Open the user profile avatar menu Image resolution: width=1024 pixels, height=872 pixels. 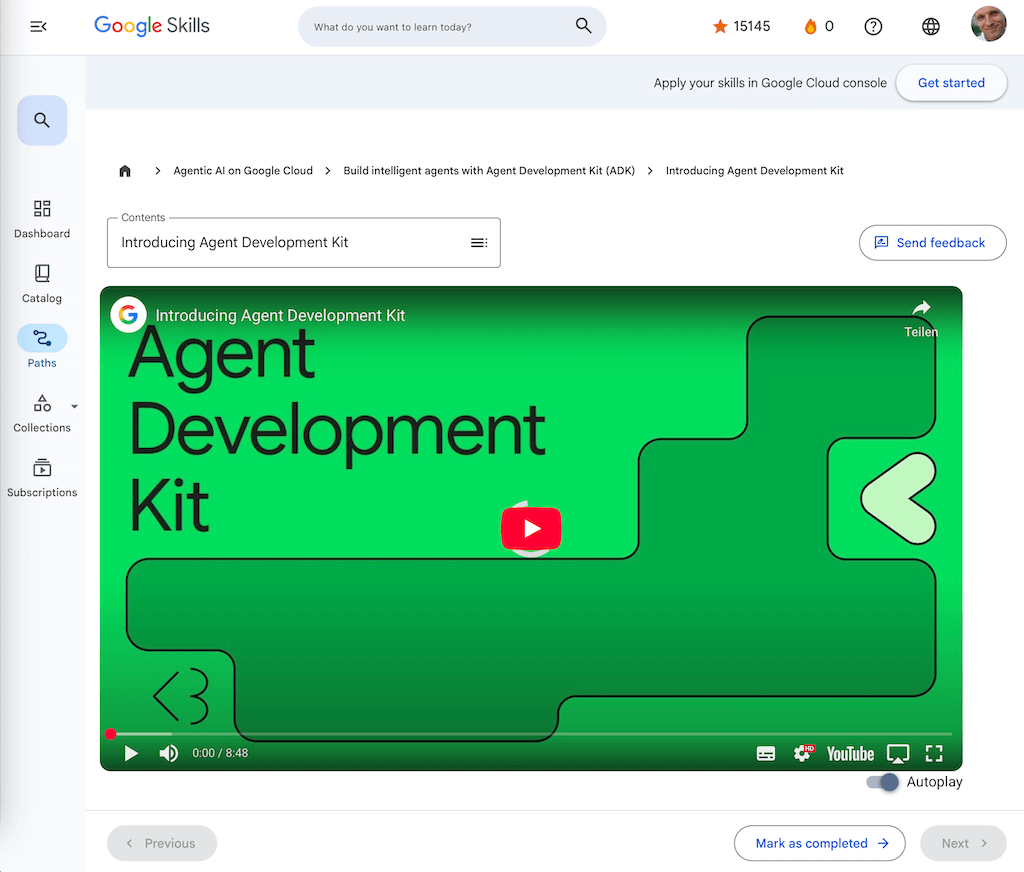(x=988, y=26)
